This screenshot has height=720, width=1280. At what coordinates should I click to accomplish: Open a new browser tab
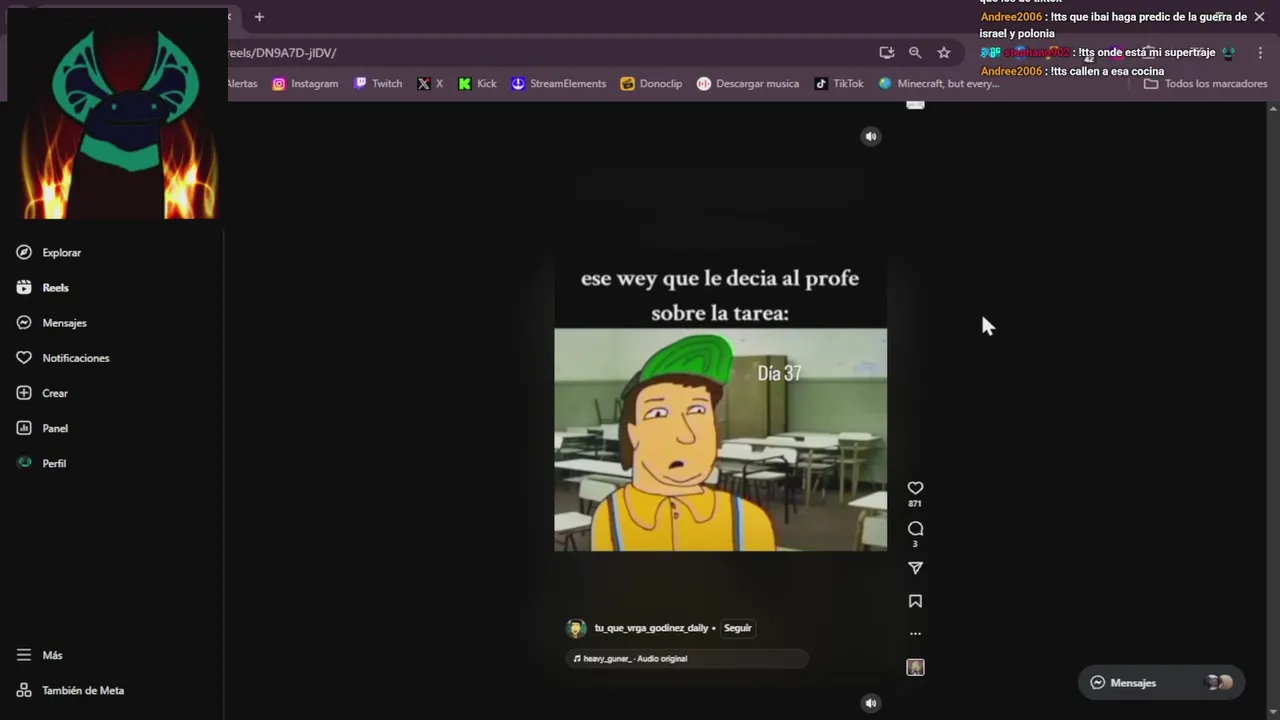[x=259, y=17]
